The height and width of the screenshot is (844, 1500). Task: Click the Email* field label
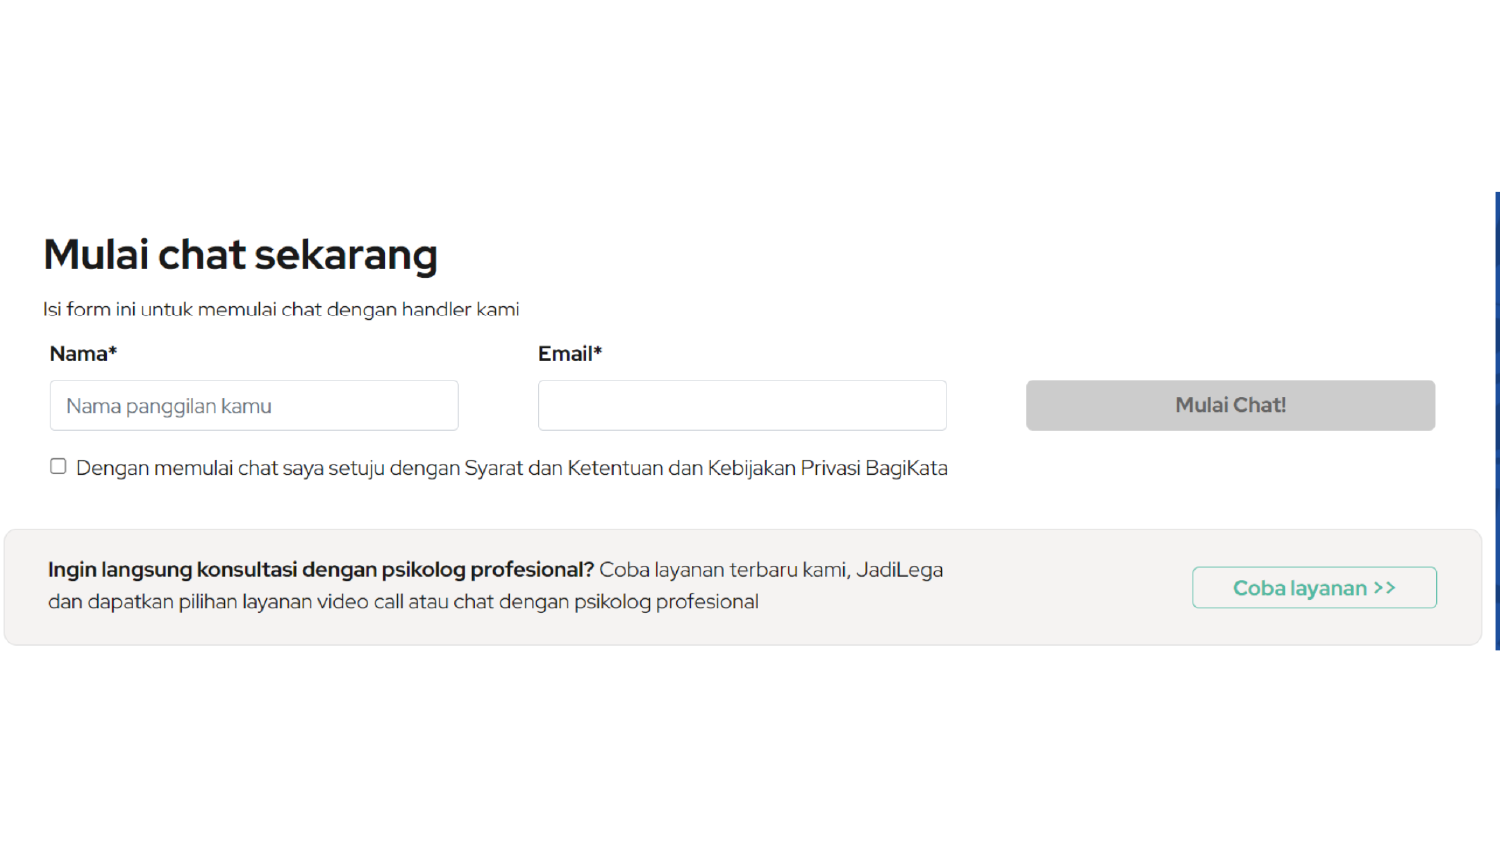pyautogui.click(x=570, y=353)
